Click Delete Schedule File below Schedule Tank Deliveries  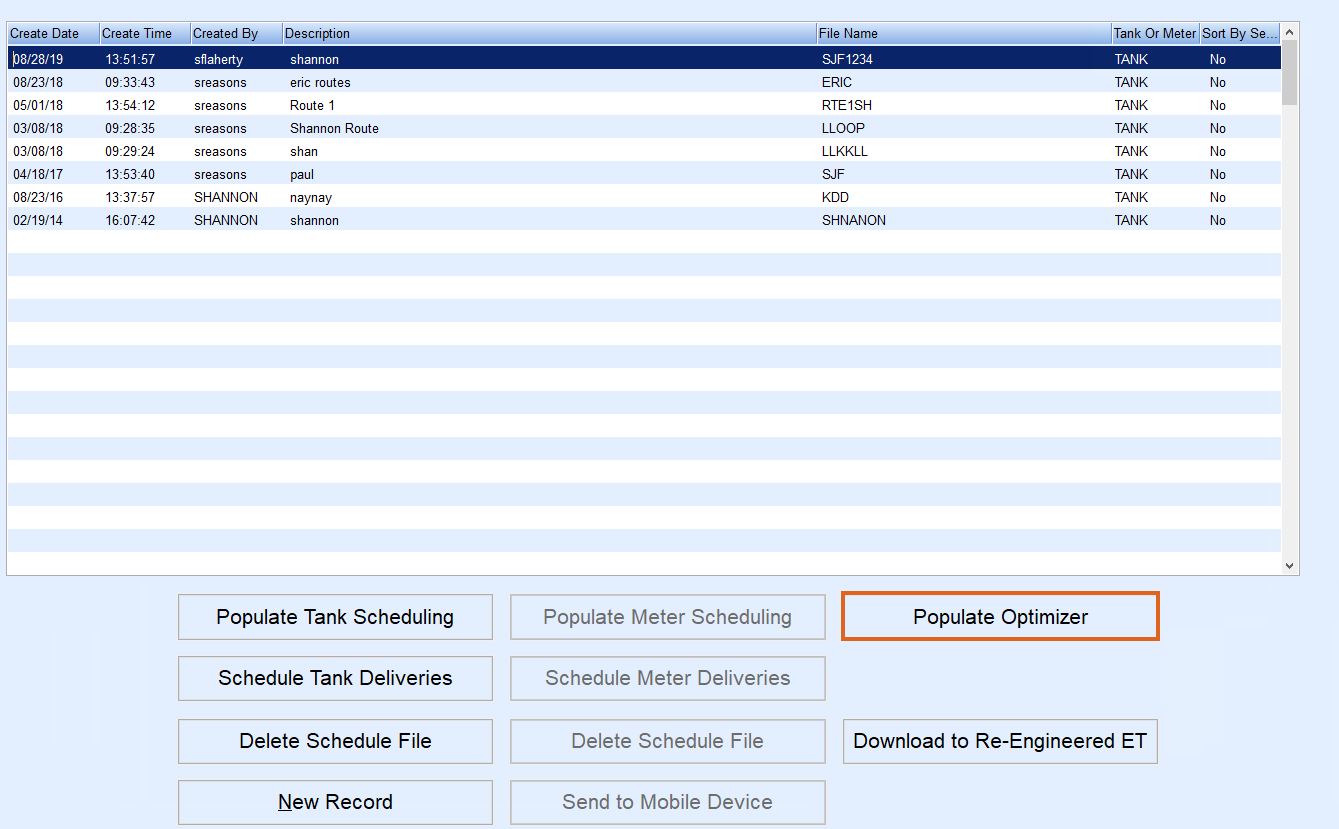click(335, 741)
